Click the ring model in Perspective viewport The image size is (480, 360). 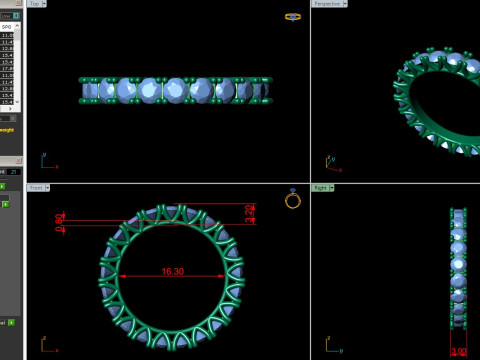pyautogui.click(x=437, y=102)
